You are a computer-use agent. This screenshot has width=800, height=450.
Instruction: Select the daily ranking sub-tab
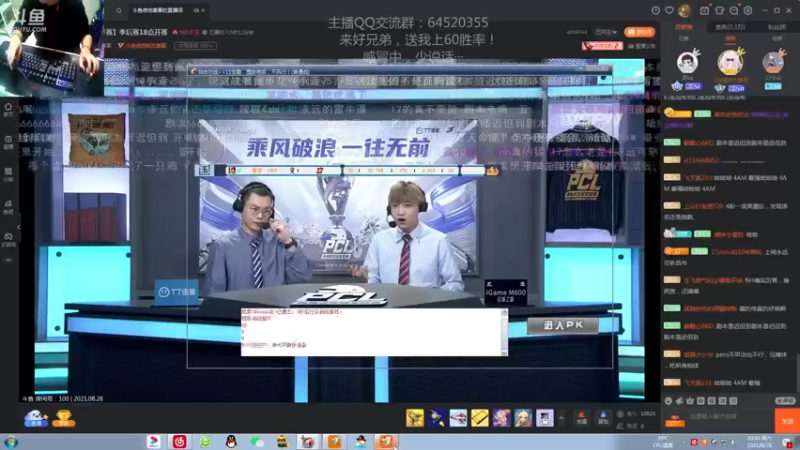click(684, 38)
